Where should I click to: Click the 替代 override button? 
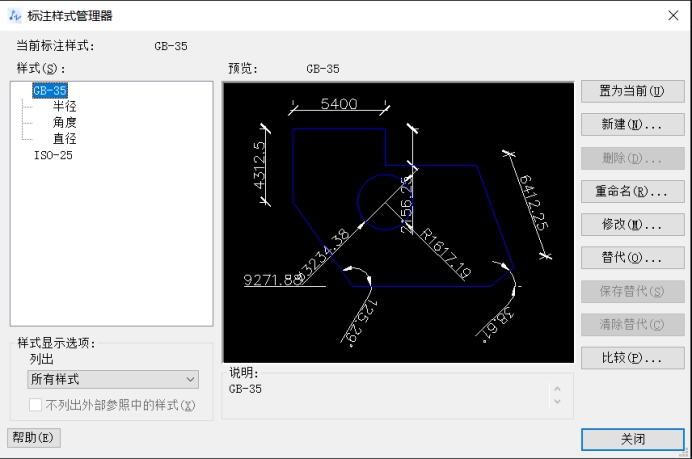[632, 257]
